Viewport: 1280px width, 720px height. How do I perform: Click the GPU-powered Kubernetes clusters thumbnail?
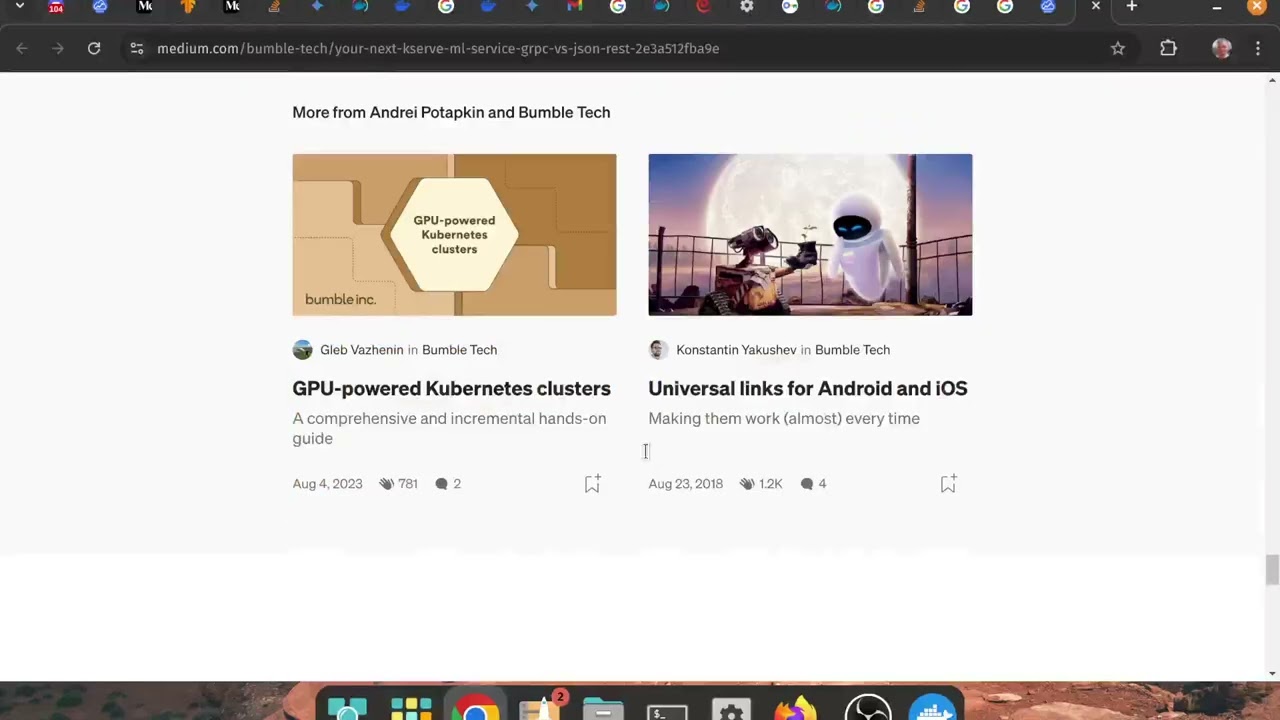click(454, 235)
